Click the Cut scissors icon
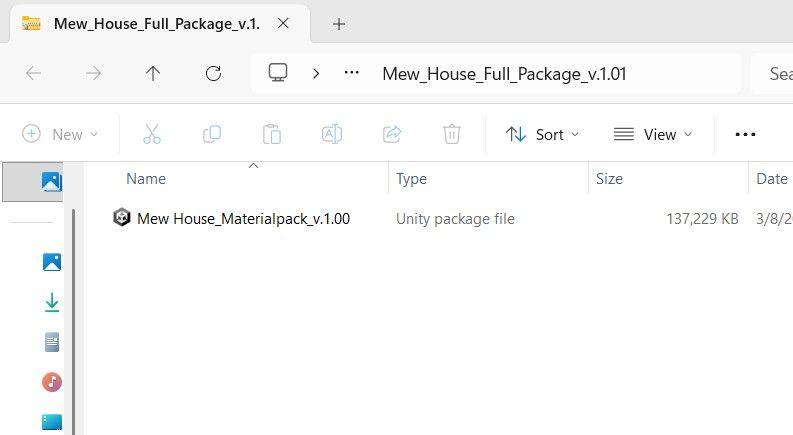The image size is (793, 435). click(152, 134)
